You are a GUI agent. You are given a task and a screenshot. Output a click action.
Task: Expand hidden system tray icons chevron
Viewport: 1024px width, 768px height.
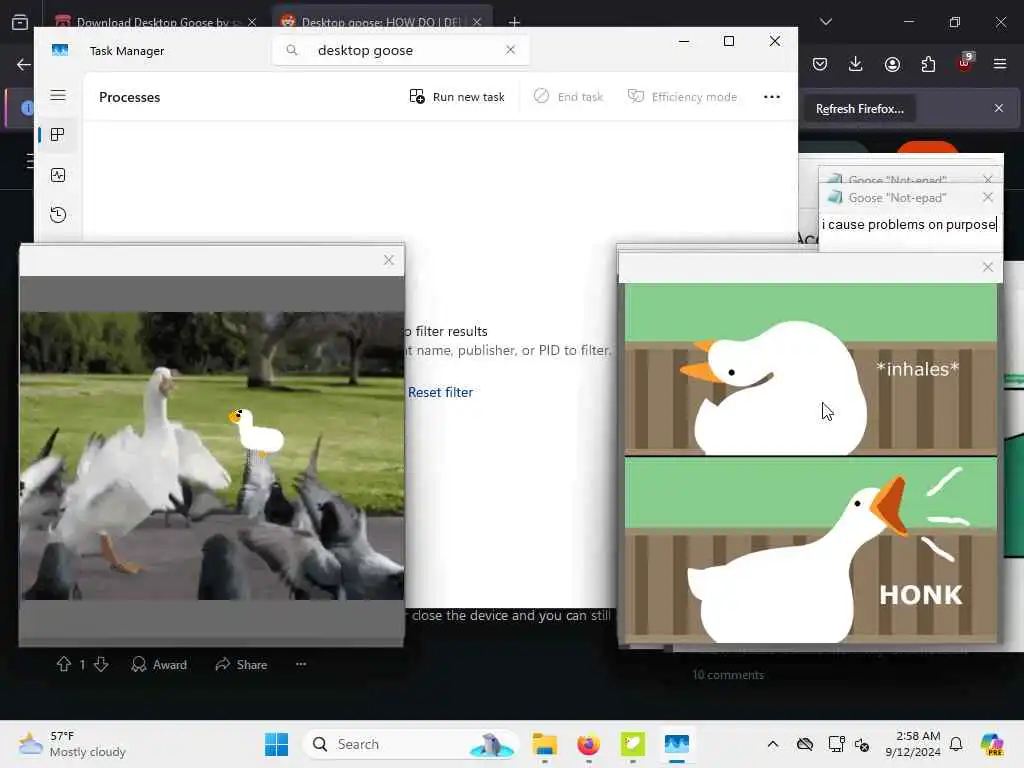click(773, 744)
